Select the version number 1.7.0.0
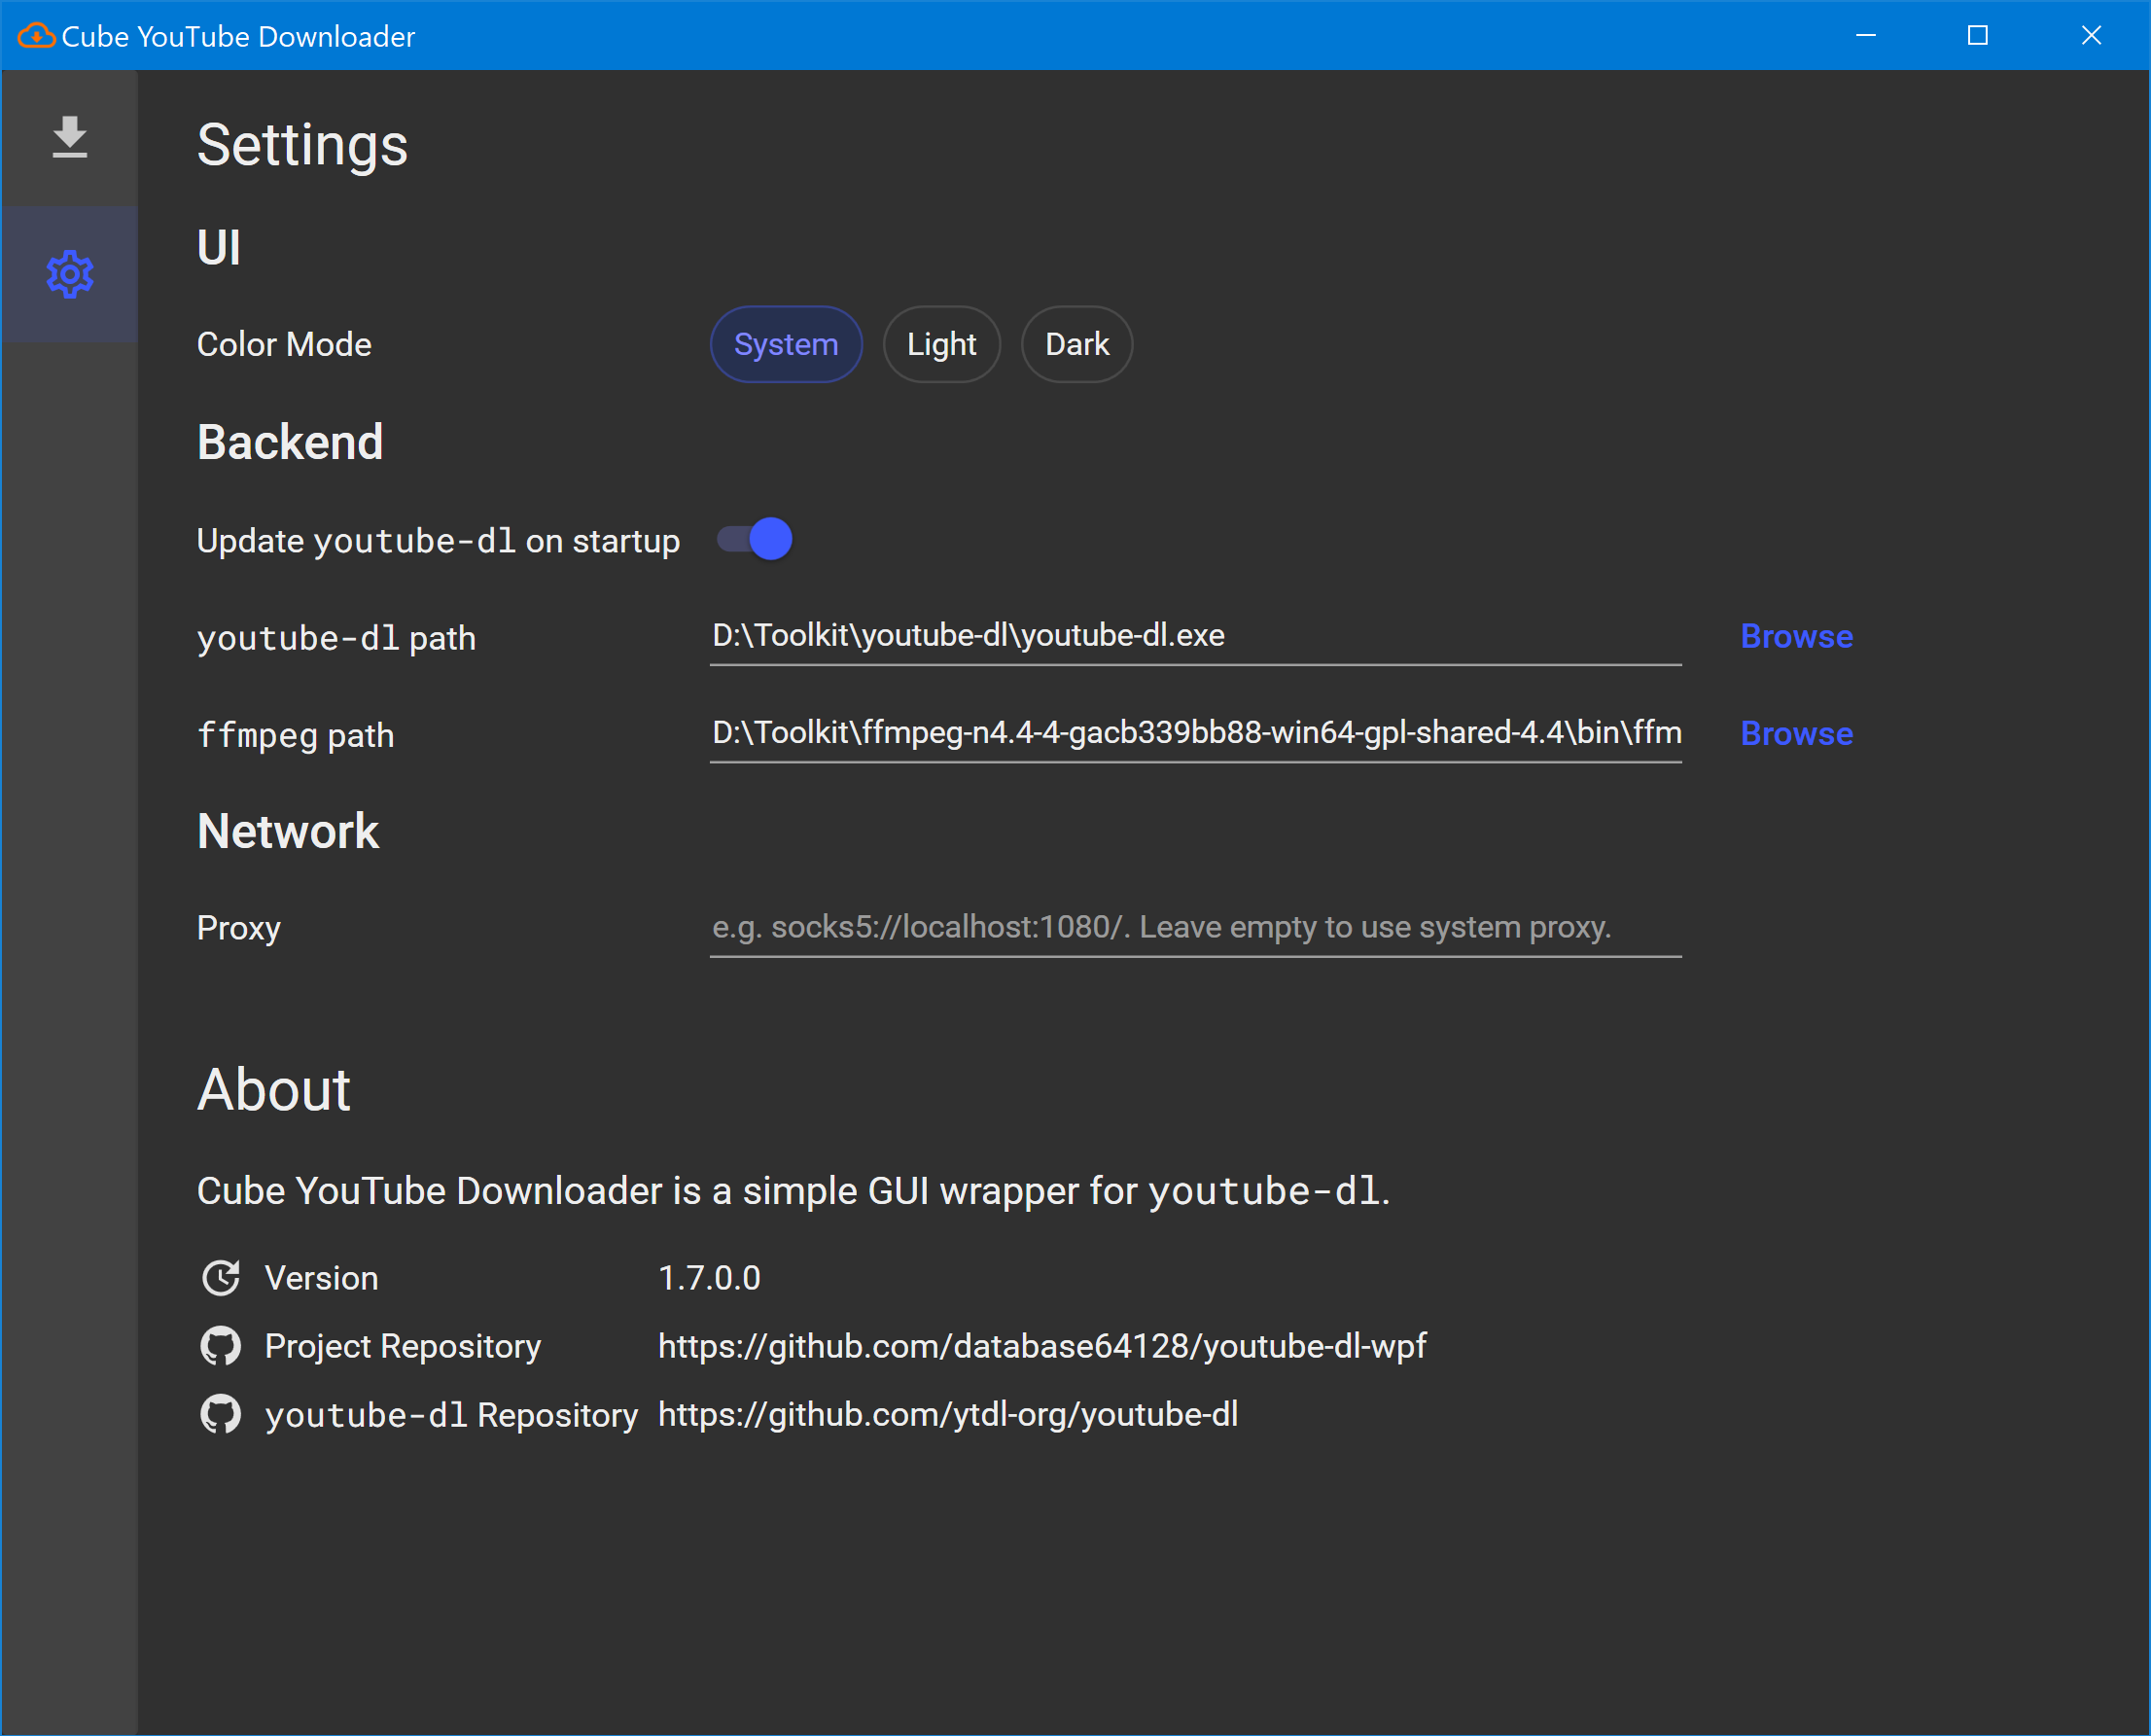 [709, 1278]
